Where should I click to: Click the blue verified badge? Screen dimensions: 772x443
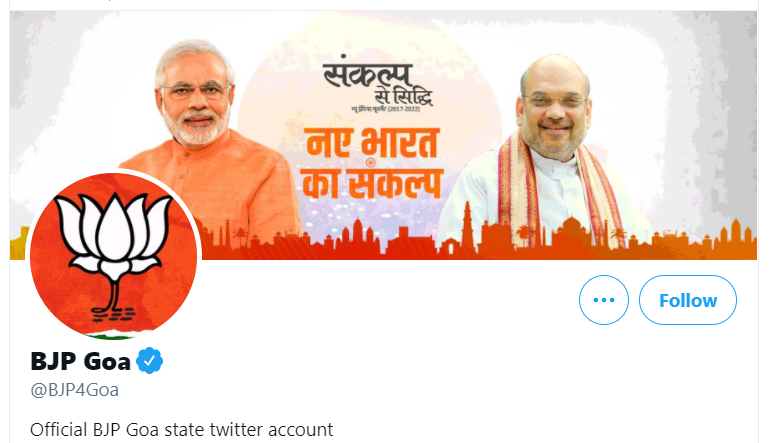click(149, 361)
